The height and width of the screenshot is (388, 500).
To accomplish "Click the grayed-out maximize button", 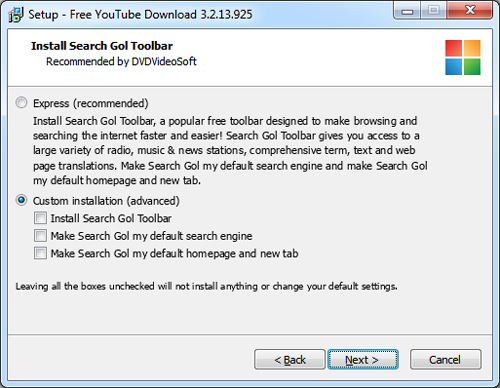I will [x=433, y=11].
